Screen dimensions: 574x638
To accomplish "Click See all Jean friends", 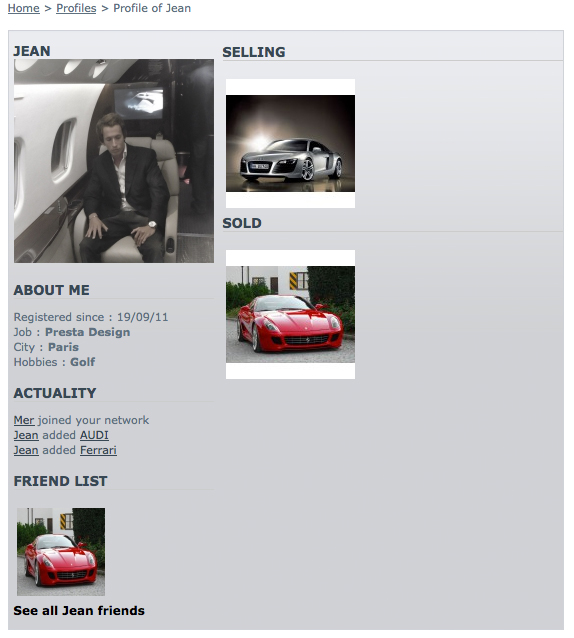I will coord(79,610).
